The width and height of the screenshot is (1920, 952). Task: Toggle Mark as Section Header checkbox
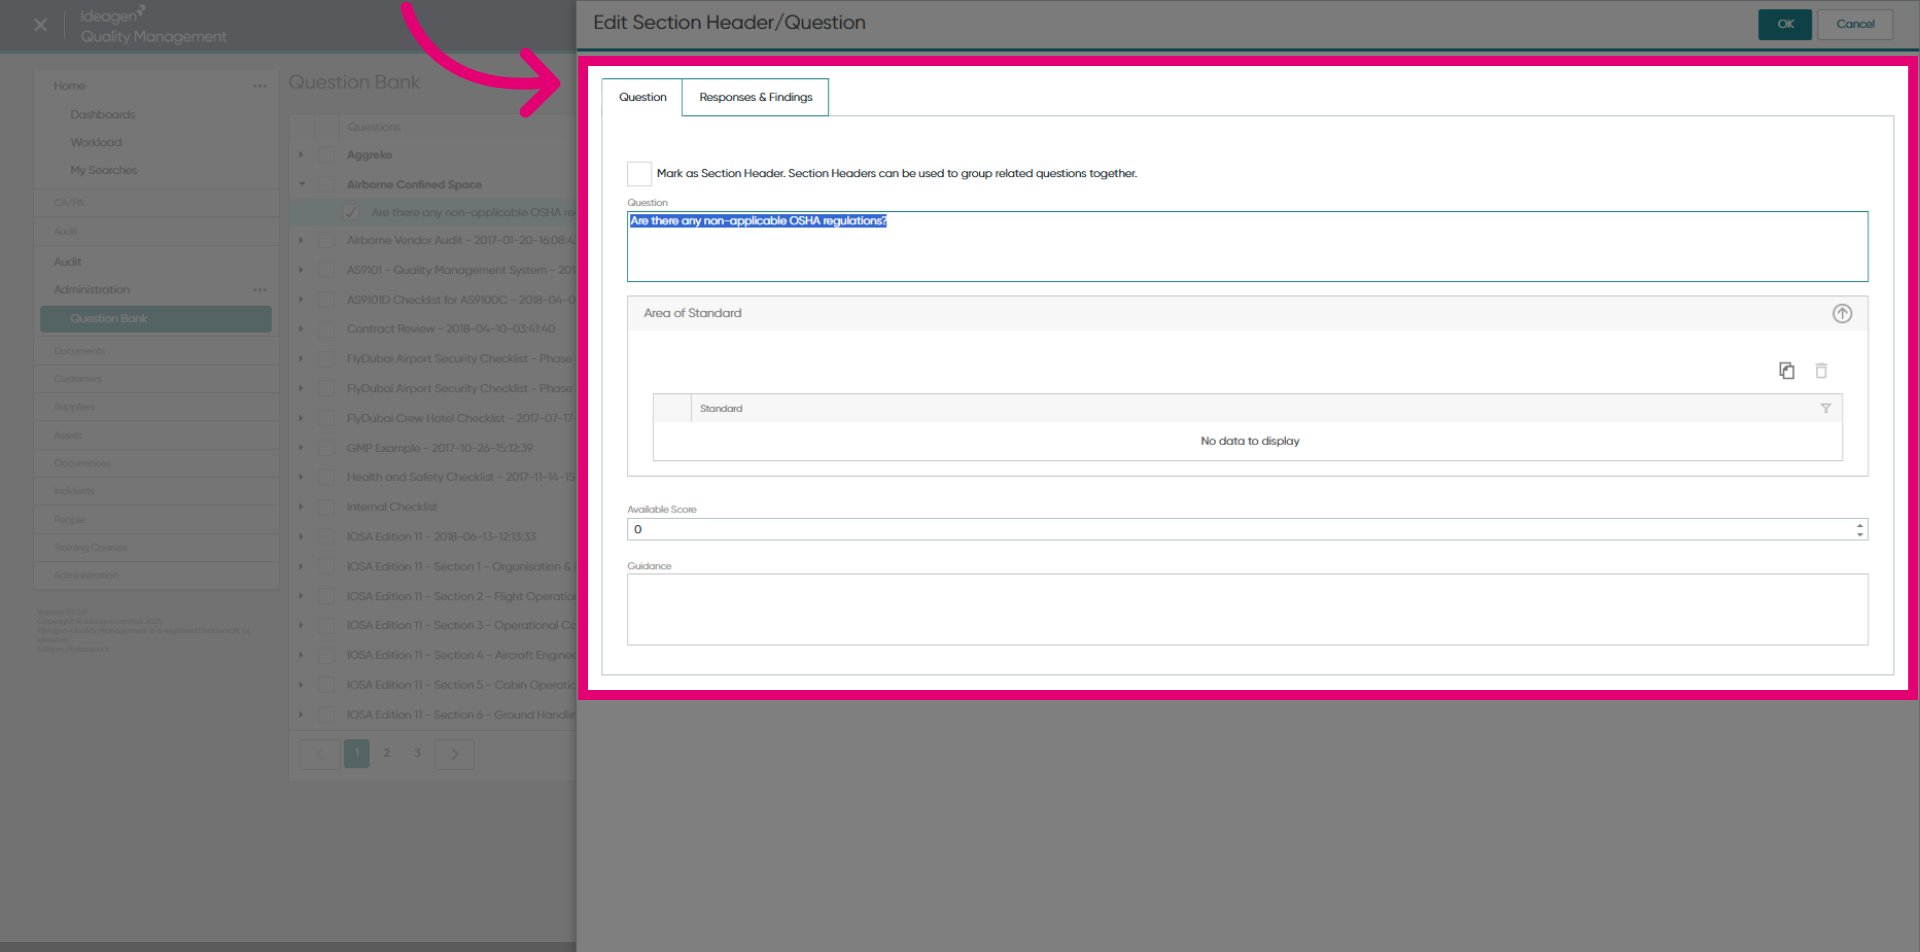point(639,174)
